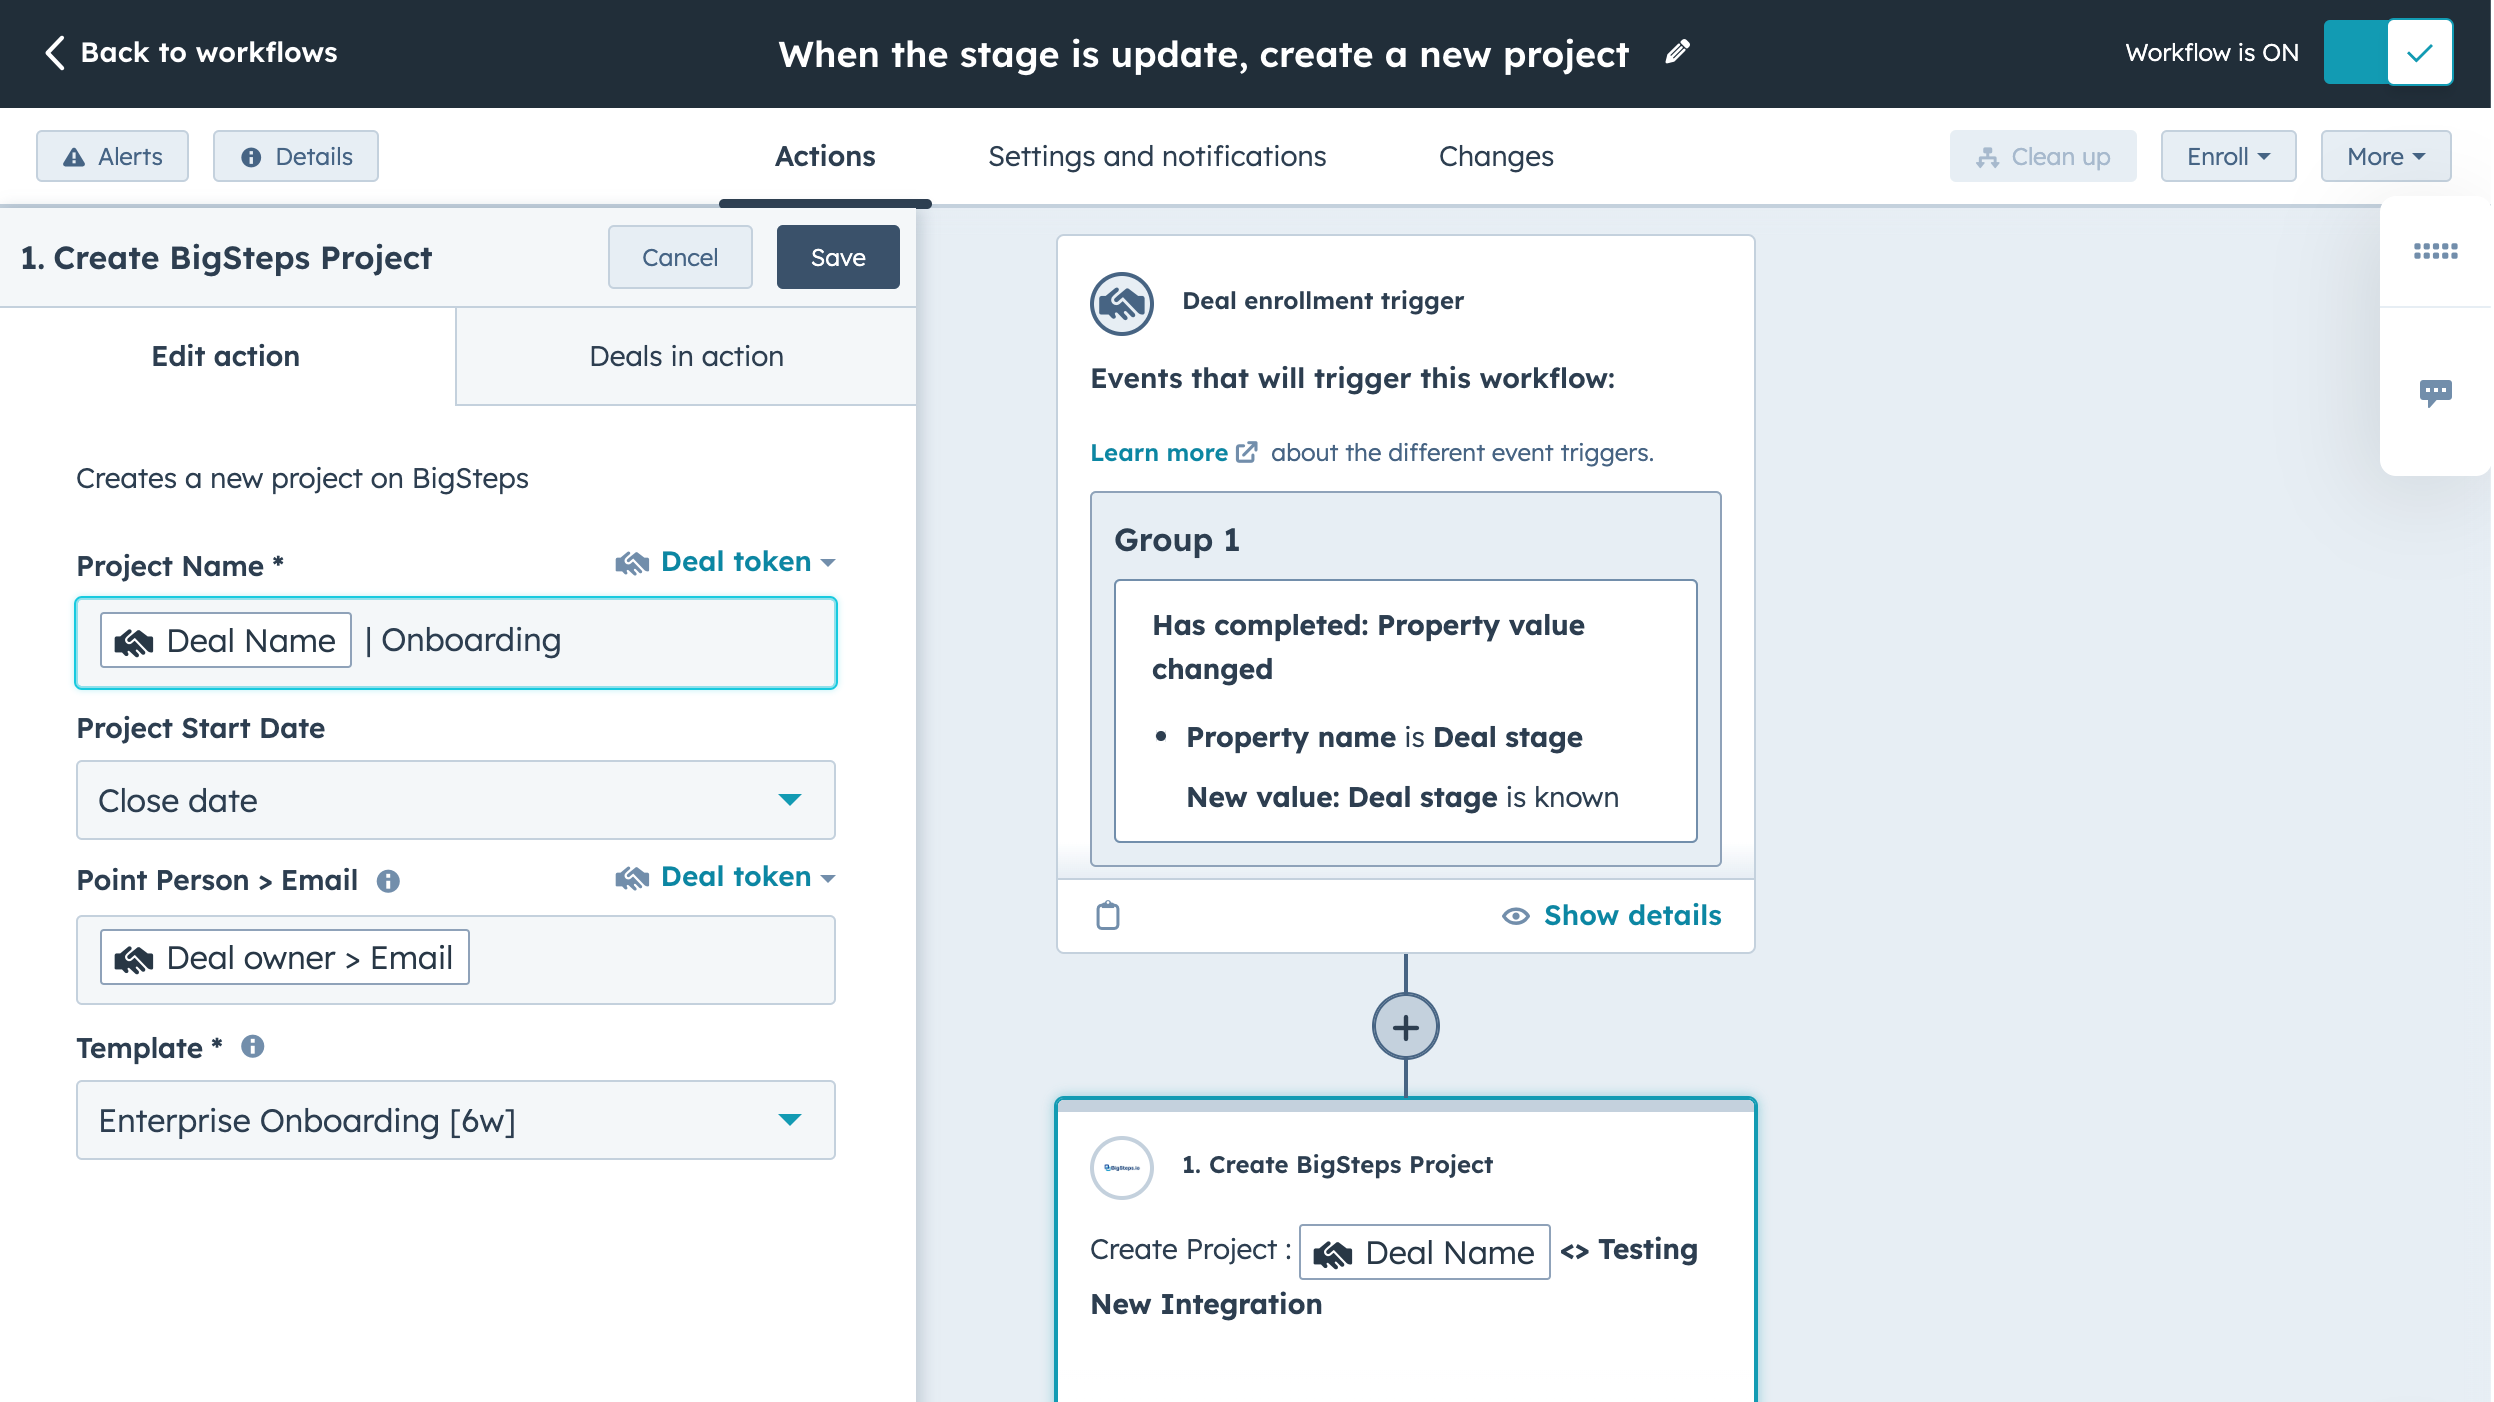This screenshot has height=1402, width=2494.
Task: Click info icon beside Point Person Email
Action: [388, 881]
